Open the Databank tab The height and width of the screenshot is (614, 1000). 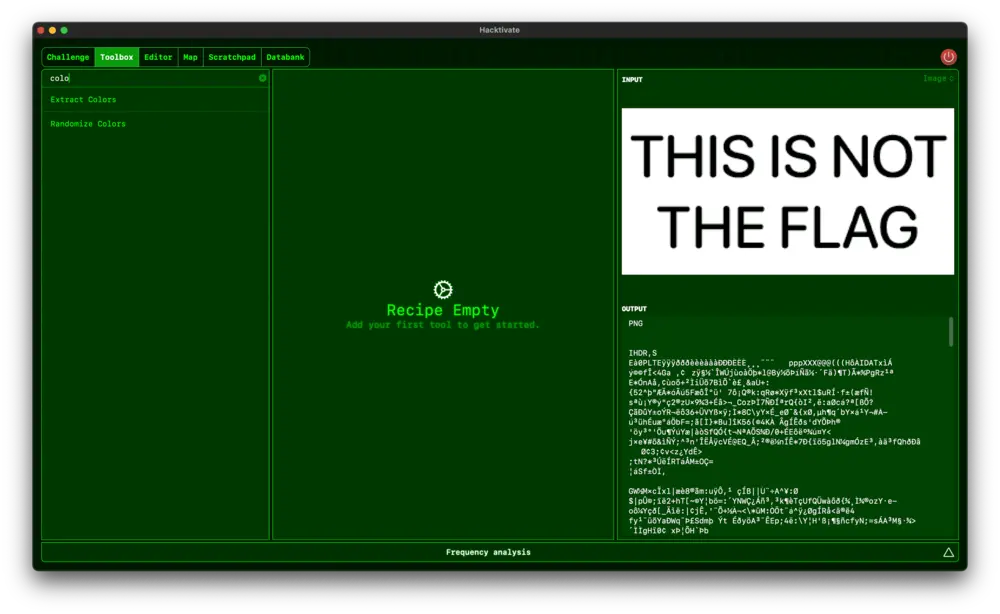285,57
